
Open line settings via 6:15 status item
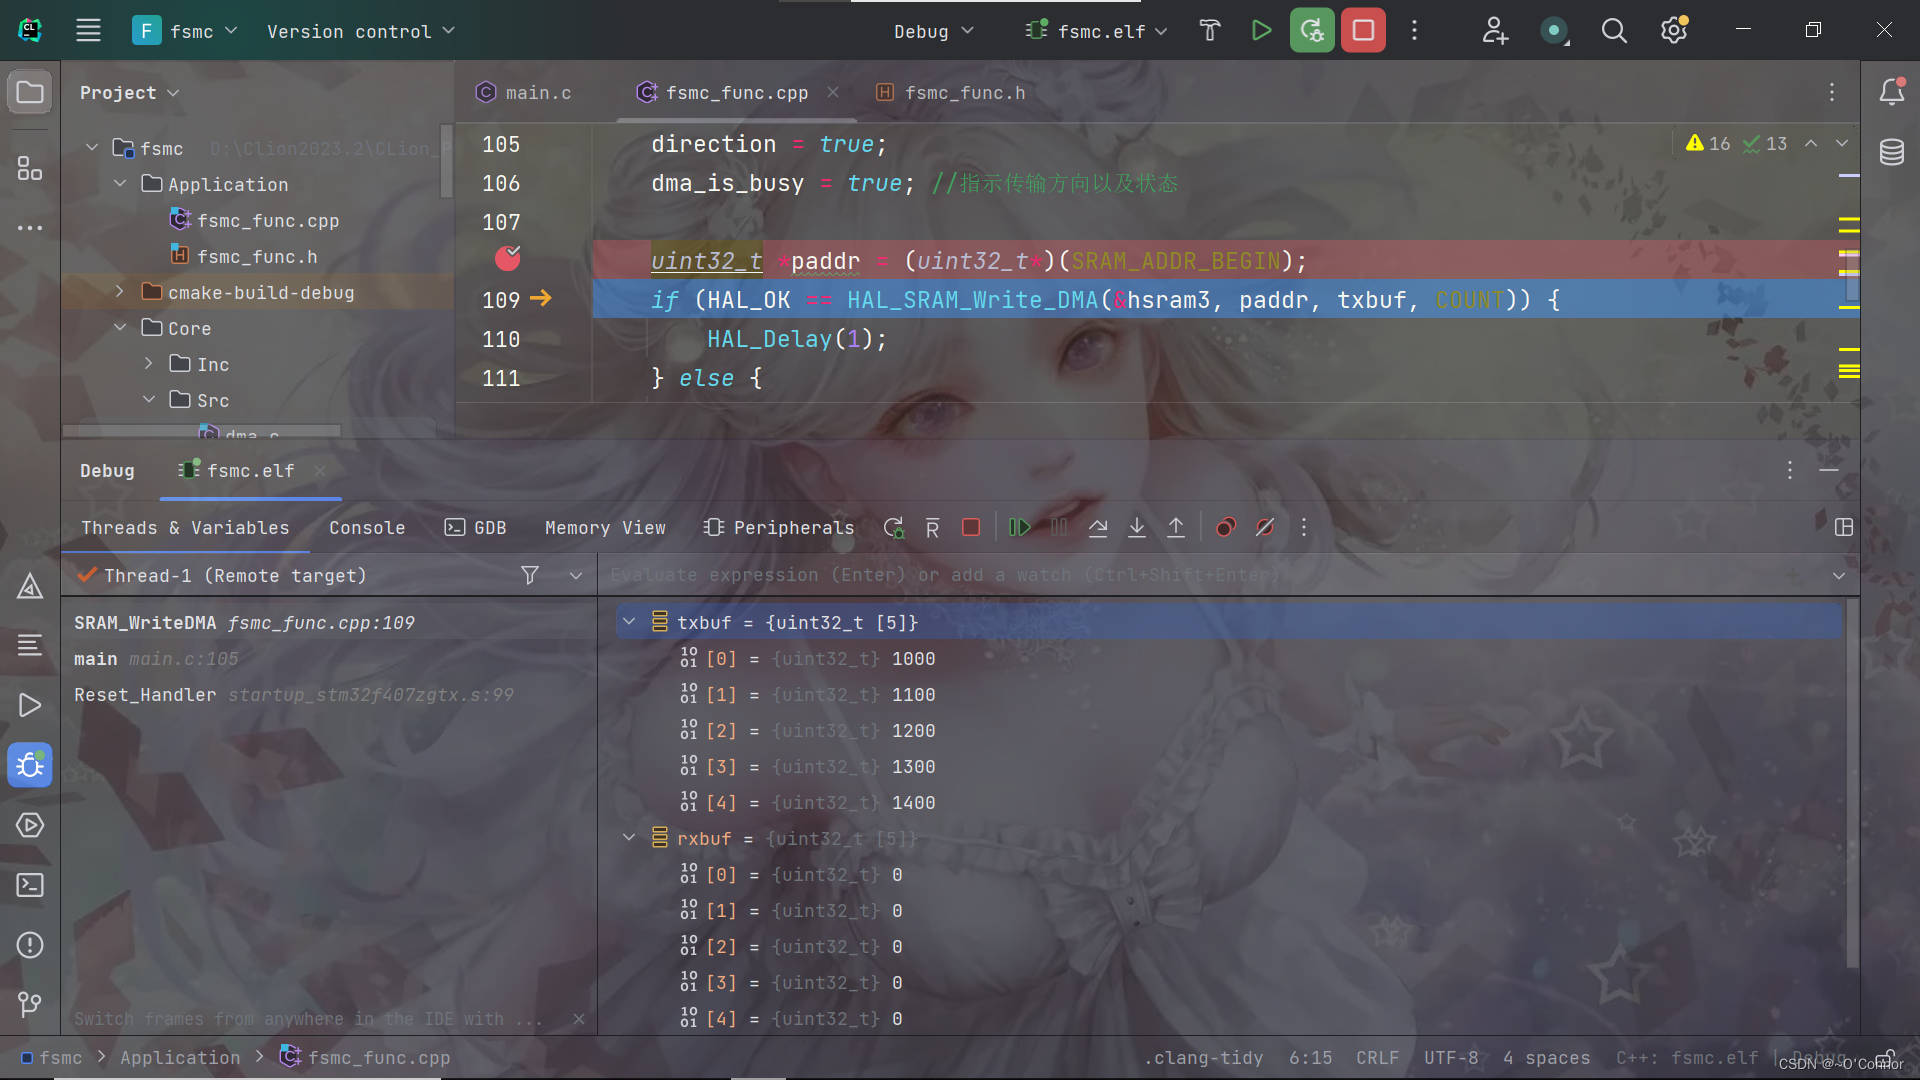[1309, 1057]
